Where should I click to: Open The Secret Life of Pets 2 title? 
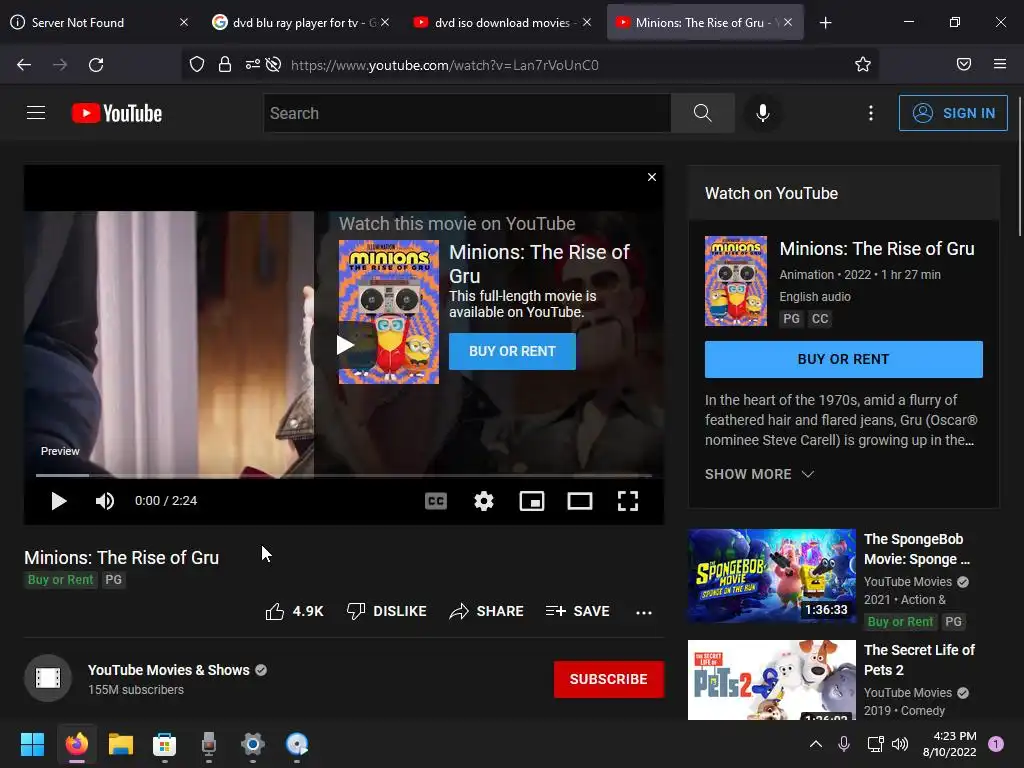919,660
